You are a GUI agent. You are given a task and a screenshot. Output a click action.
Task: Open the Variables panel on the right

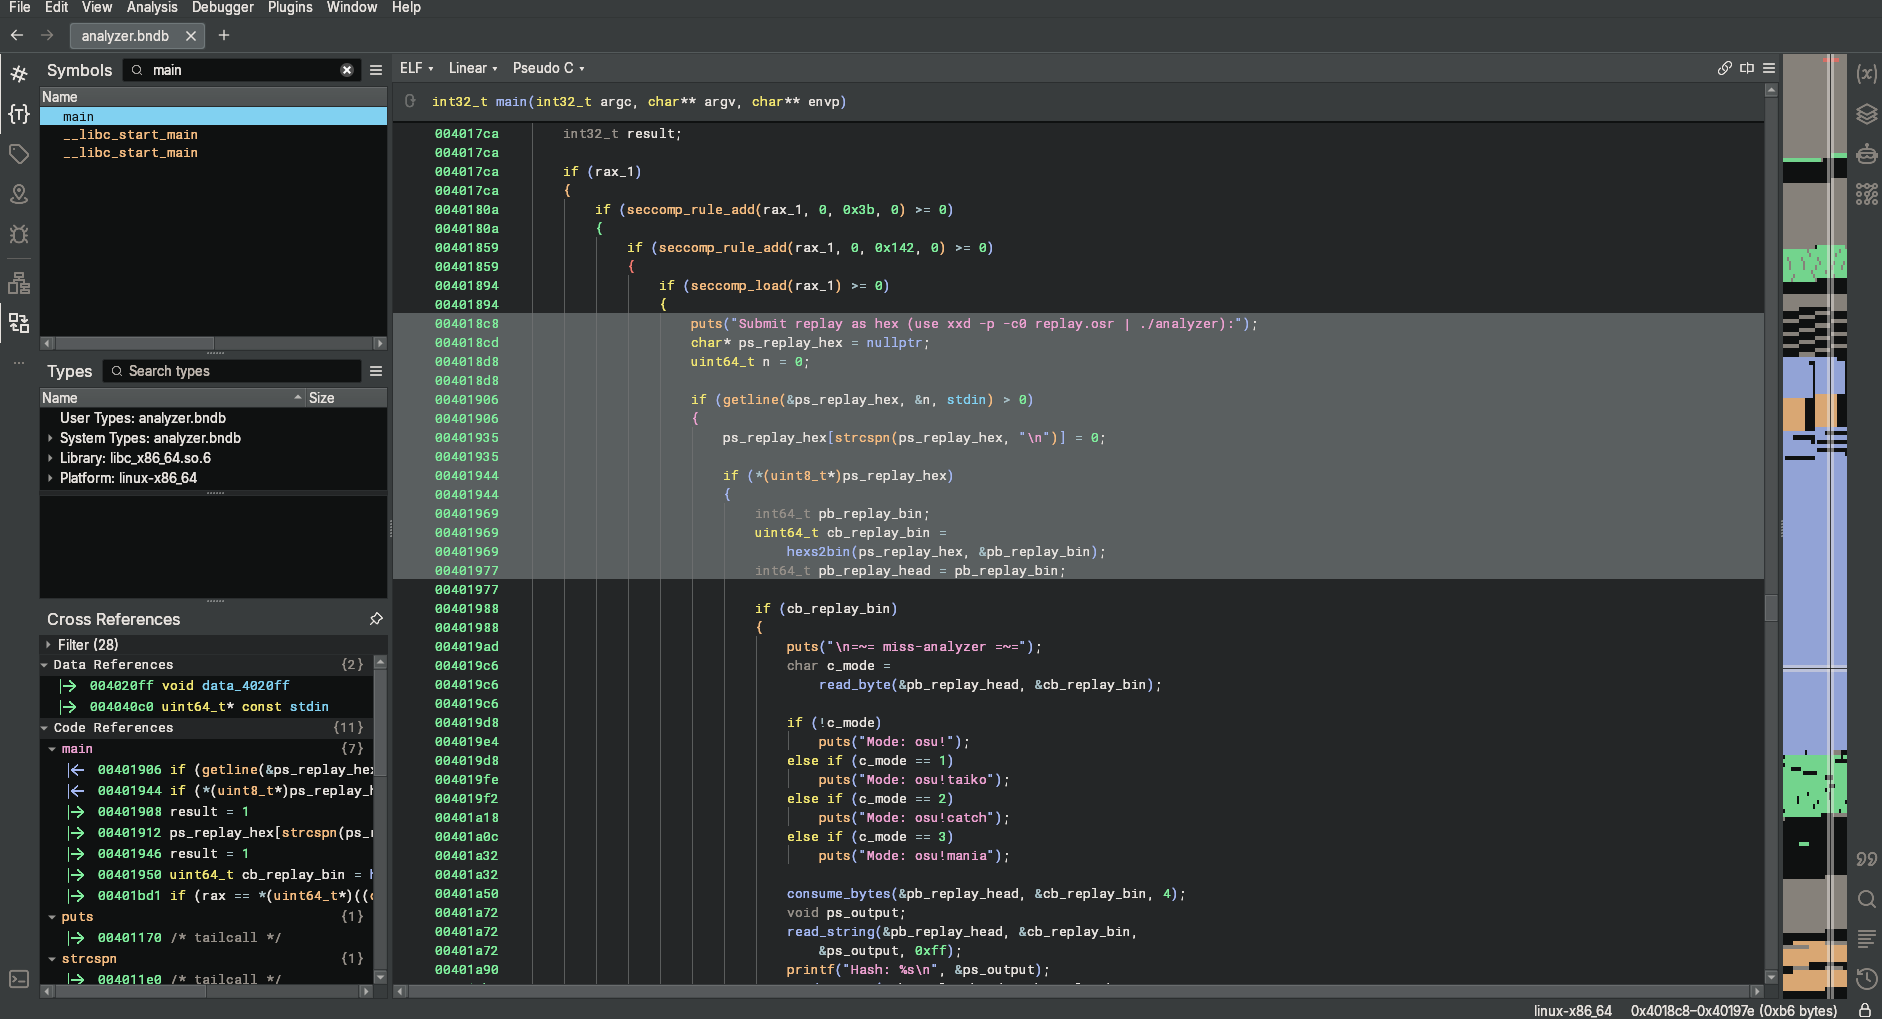click(1868, 73)
